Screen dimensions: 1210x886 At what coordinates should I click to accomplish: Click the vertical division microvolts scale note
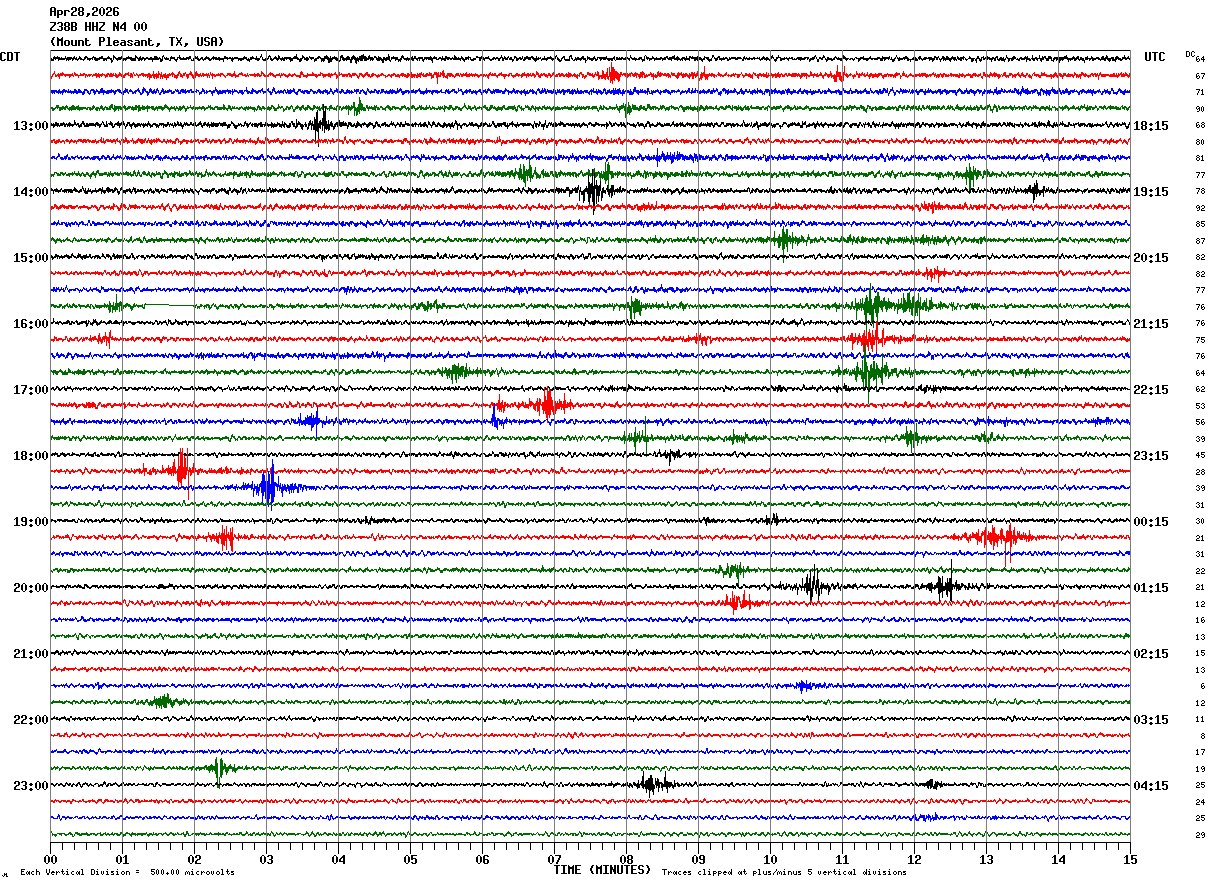[x=127, y=873]
